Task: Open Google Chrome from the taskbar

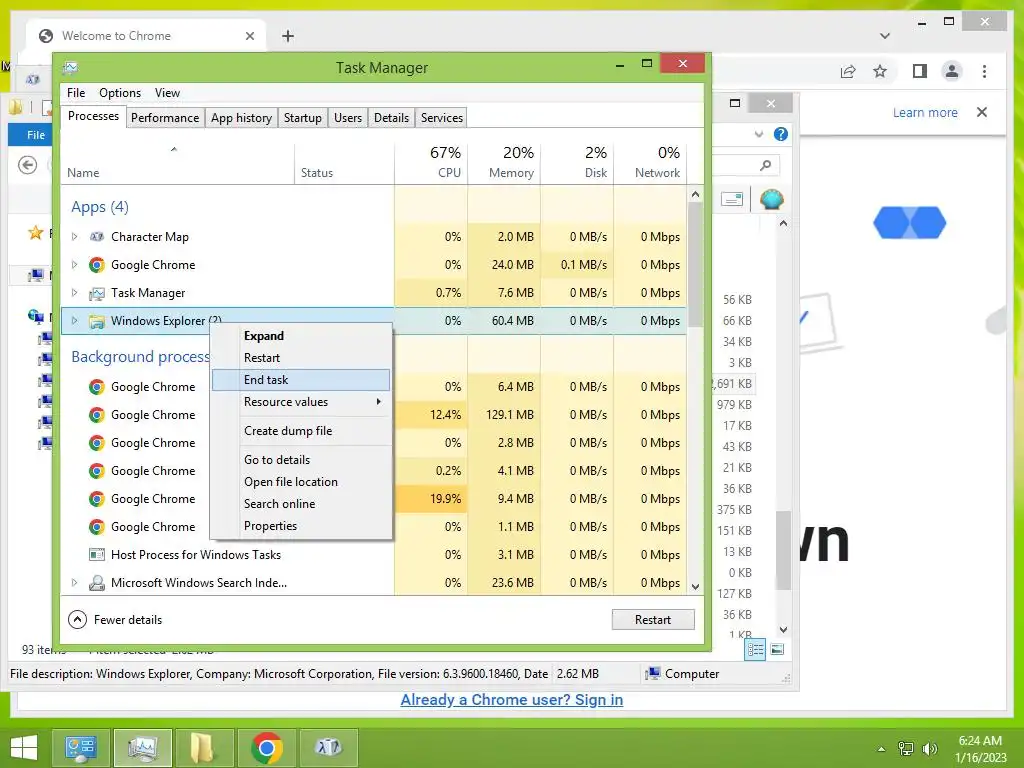Action: click(266, 748)
